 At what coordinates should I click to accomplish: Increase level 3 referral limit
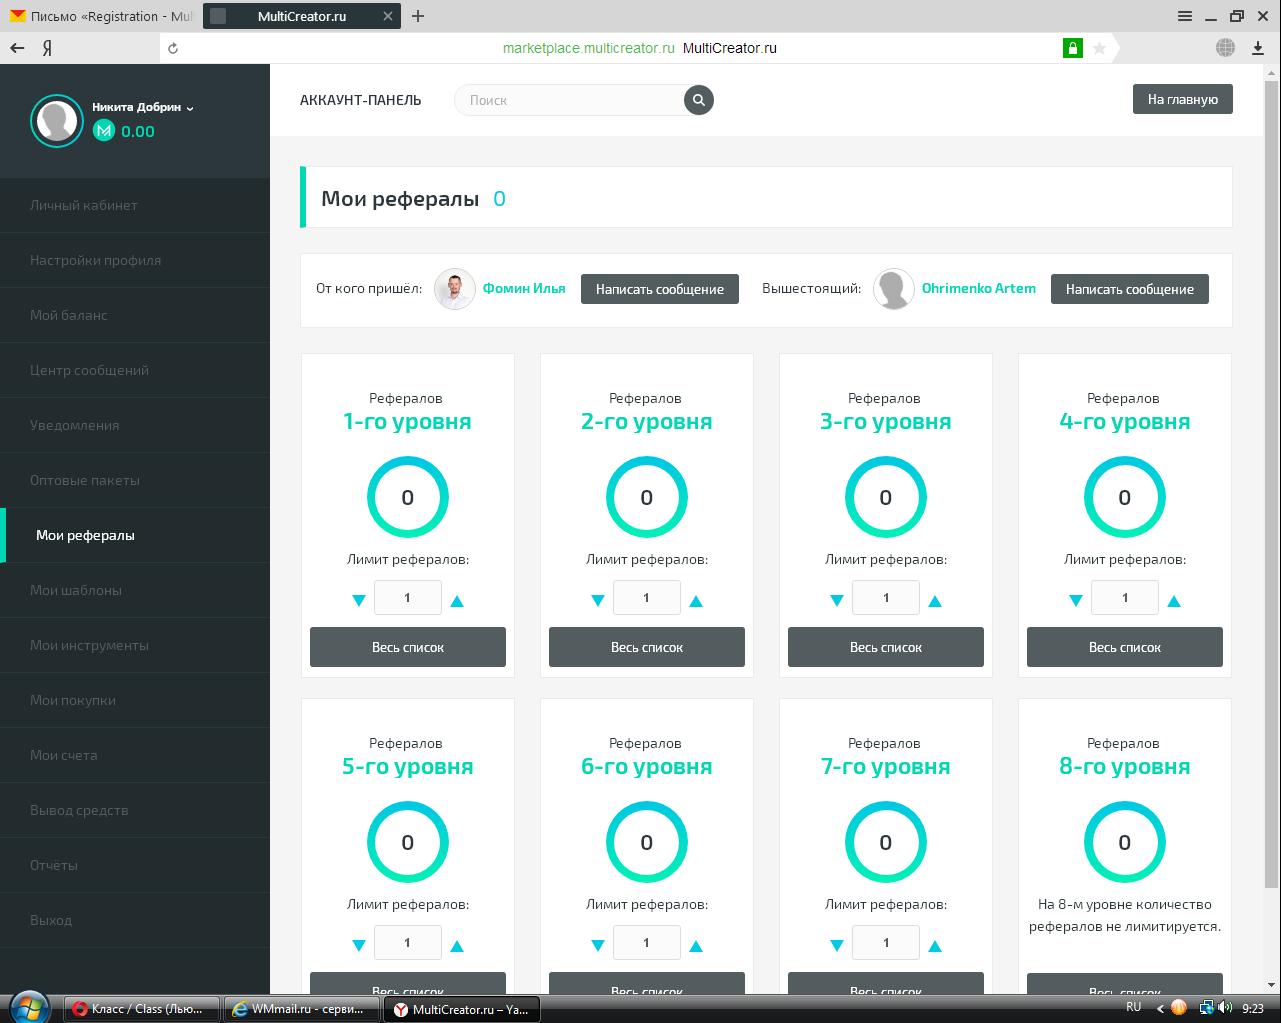coord(935,601)
